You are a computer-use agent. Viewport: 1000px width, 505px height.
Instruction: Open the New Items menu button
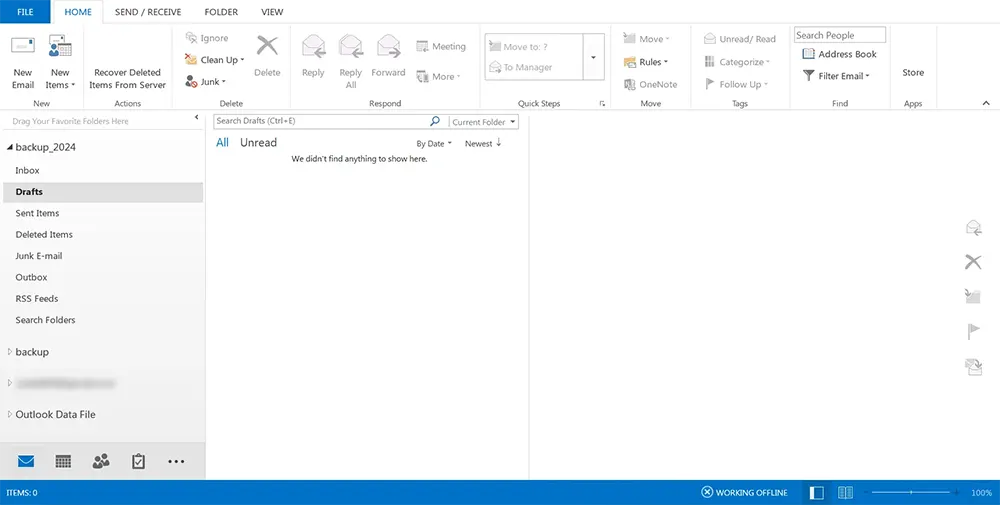(60, 62)
